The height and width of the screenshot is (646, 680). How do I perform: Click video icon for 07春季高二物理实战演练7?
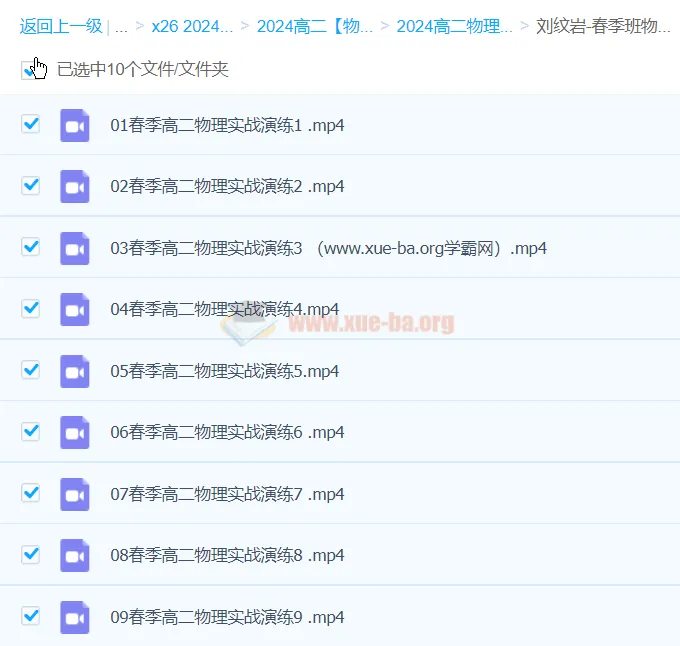[75, 494]
